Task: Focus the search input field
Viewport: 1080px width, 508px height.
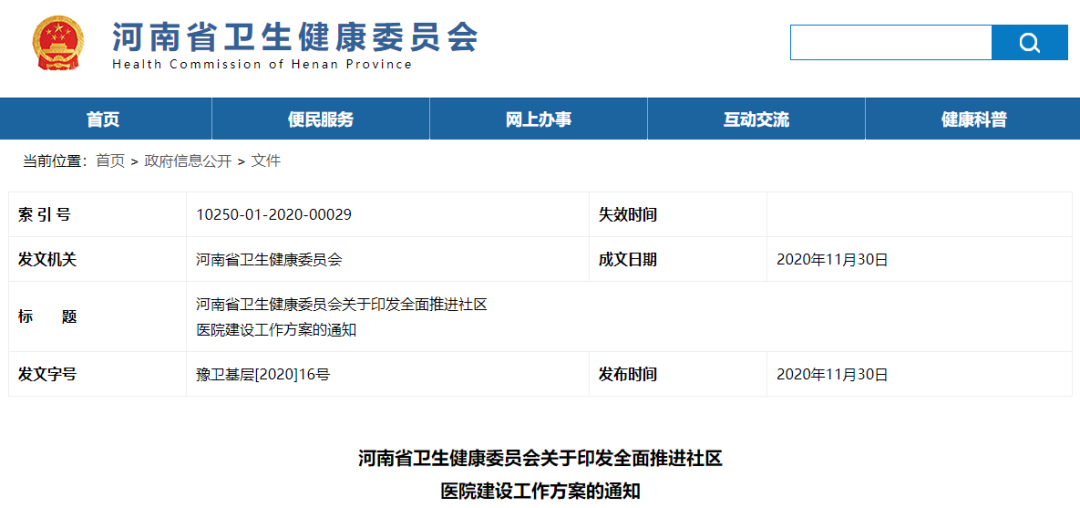Action: (x=891, y=43)
